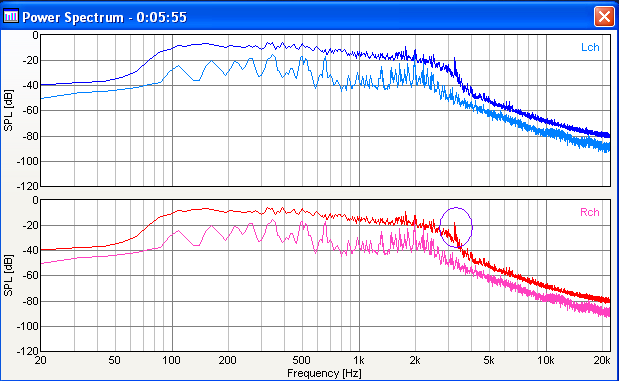
Task: Click the "-60" dB tick of the Rch graph
Action: click(30, 276)
